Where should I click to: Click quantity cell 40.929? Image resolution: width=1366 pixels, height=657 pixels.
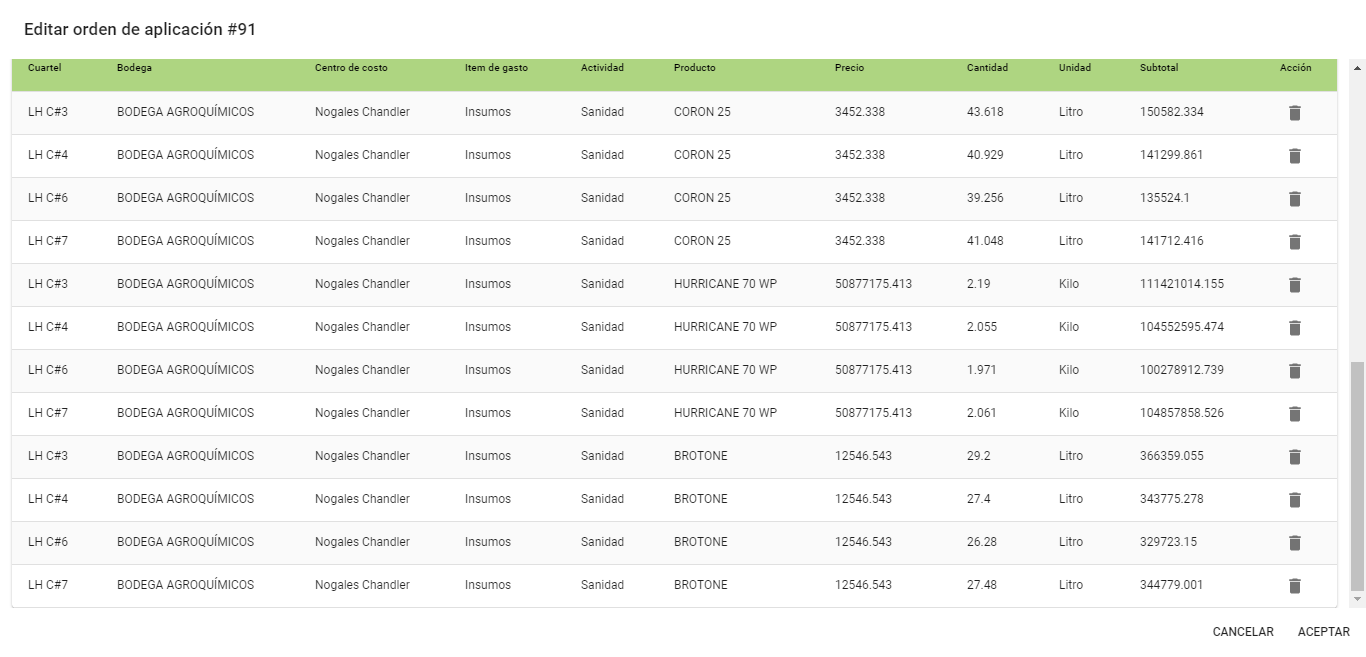[985, 155]
